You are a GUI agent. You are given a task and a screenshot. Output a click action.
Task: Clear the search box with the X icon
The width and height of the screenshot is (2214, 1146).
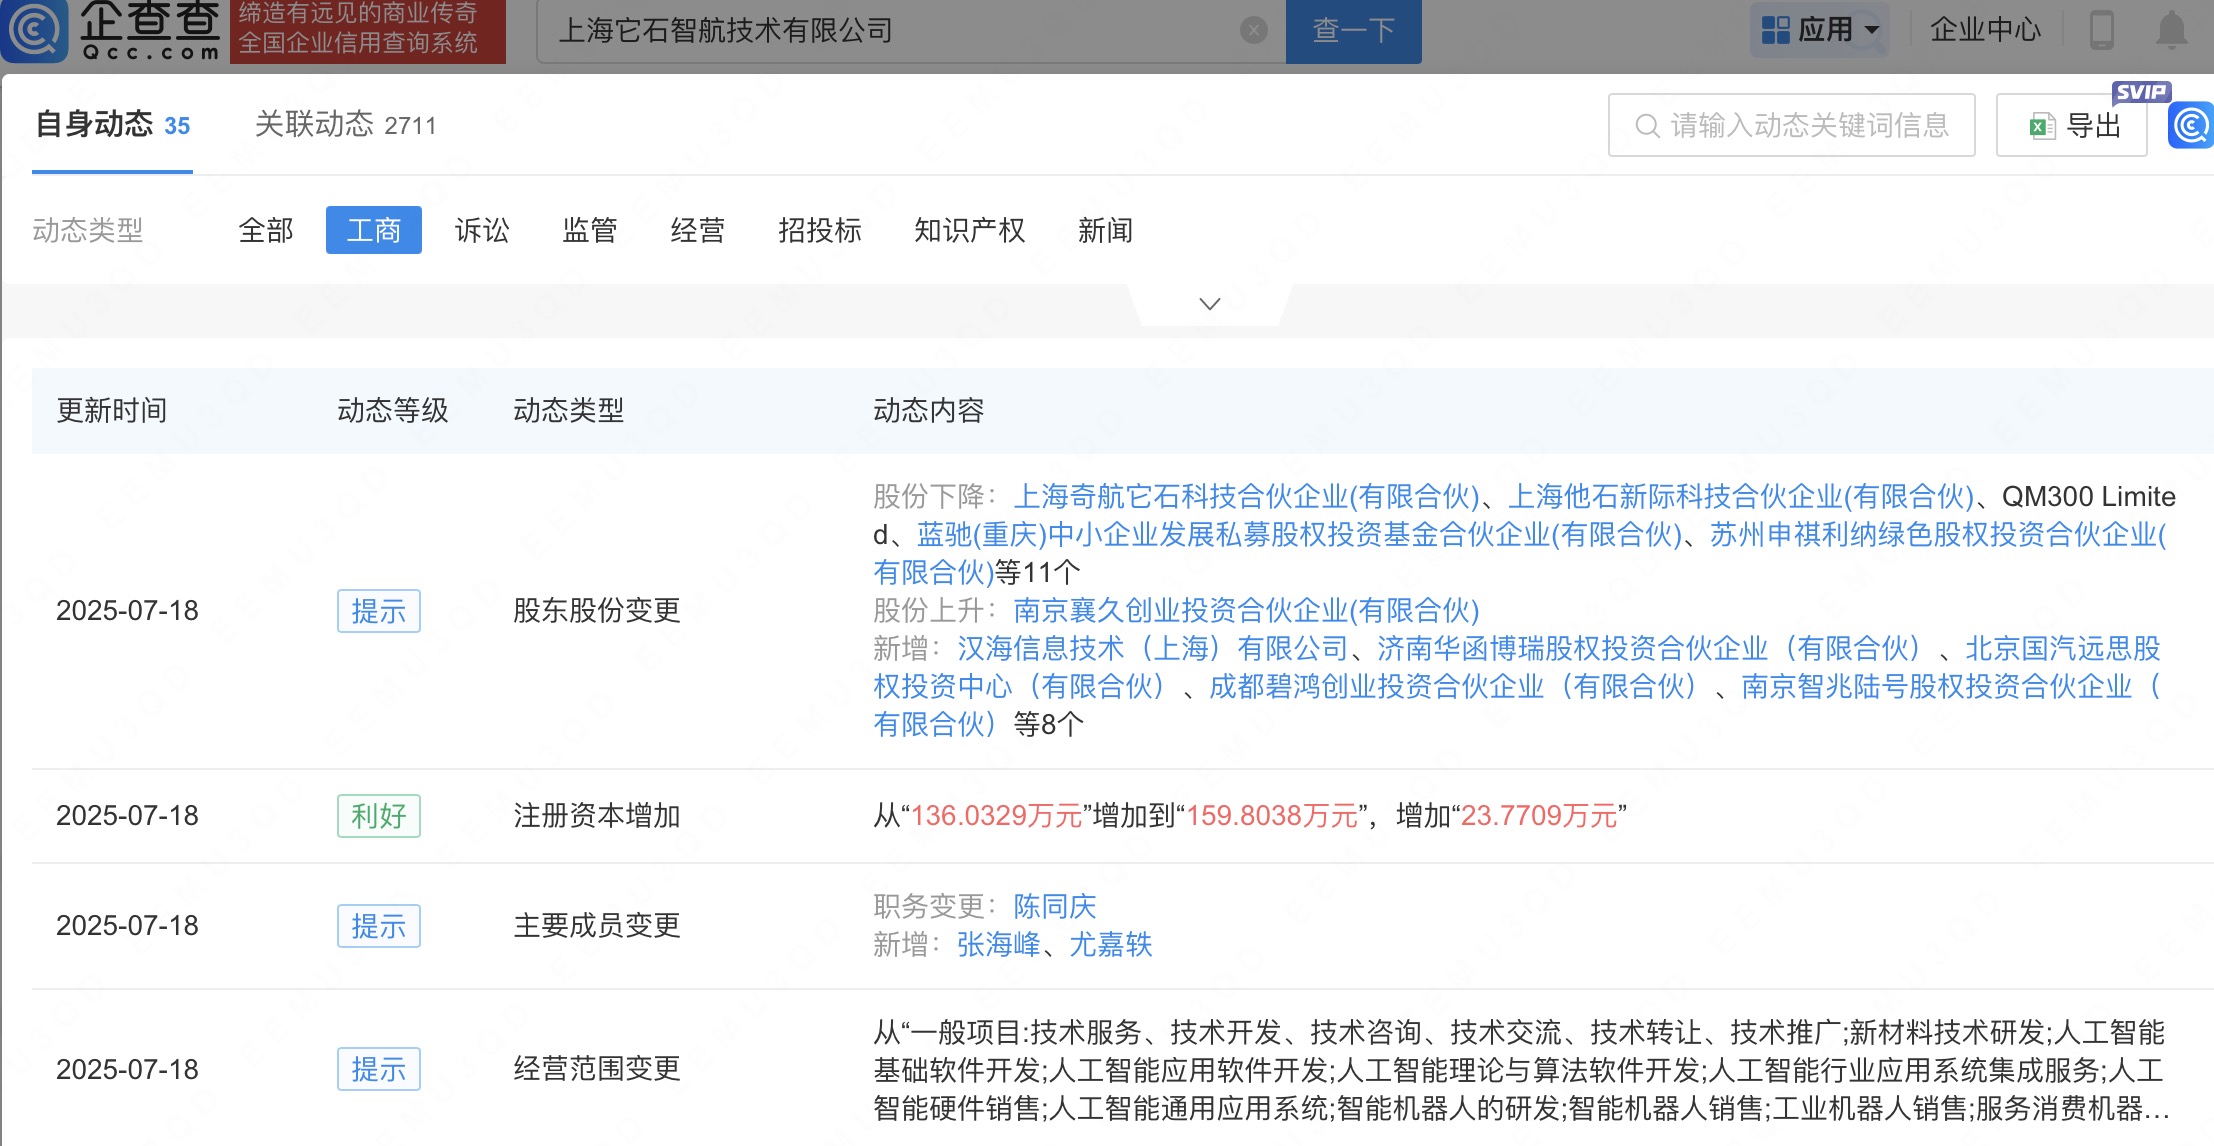coord(1253,31)
